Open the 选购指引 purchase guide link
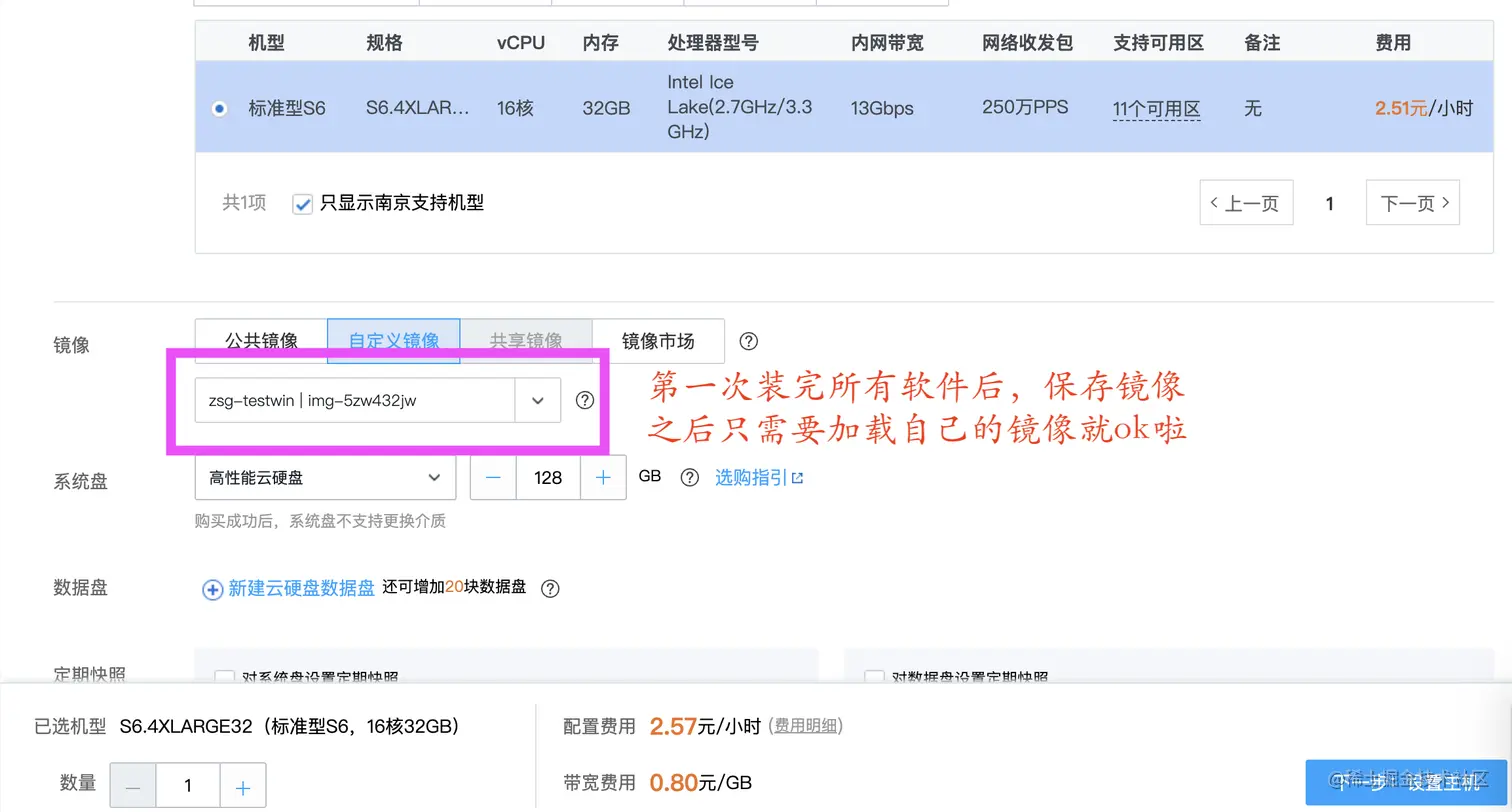 tap(753, 477)
